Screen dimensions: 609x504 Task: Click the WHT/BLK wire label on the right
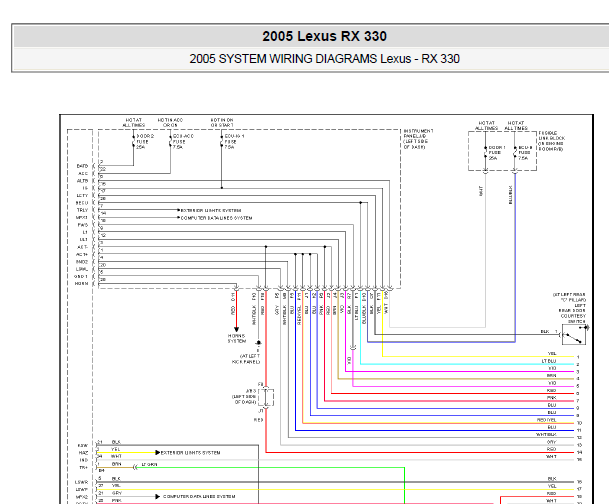546,434
